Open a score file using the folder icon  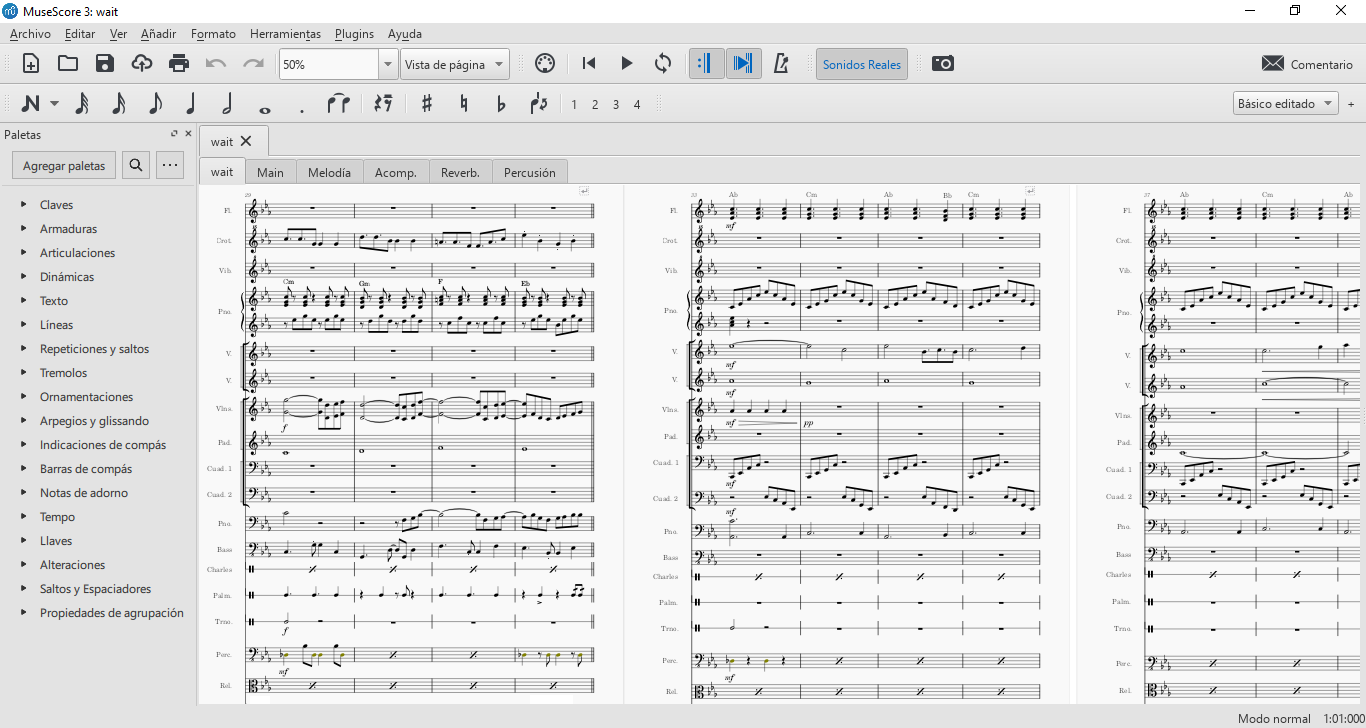click(68, 64)
